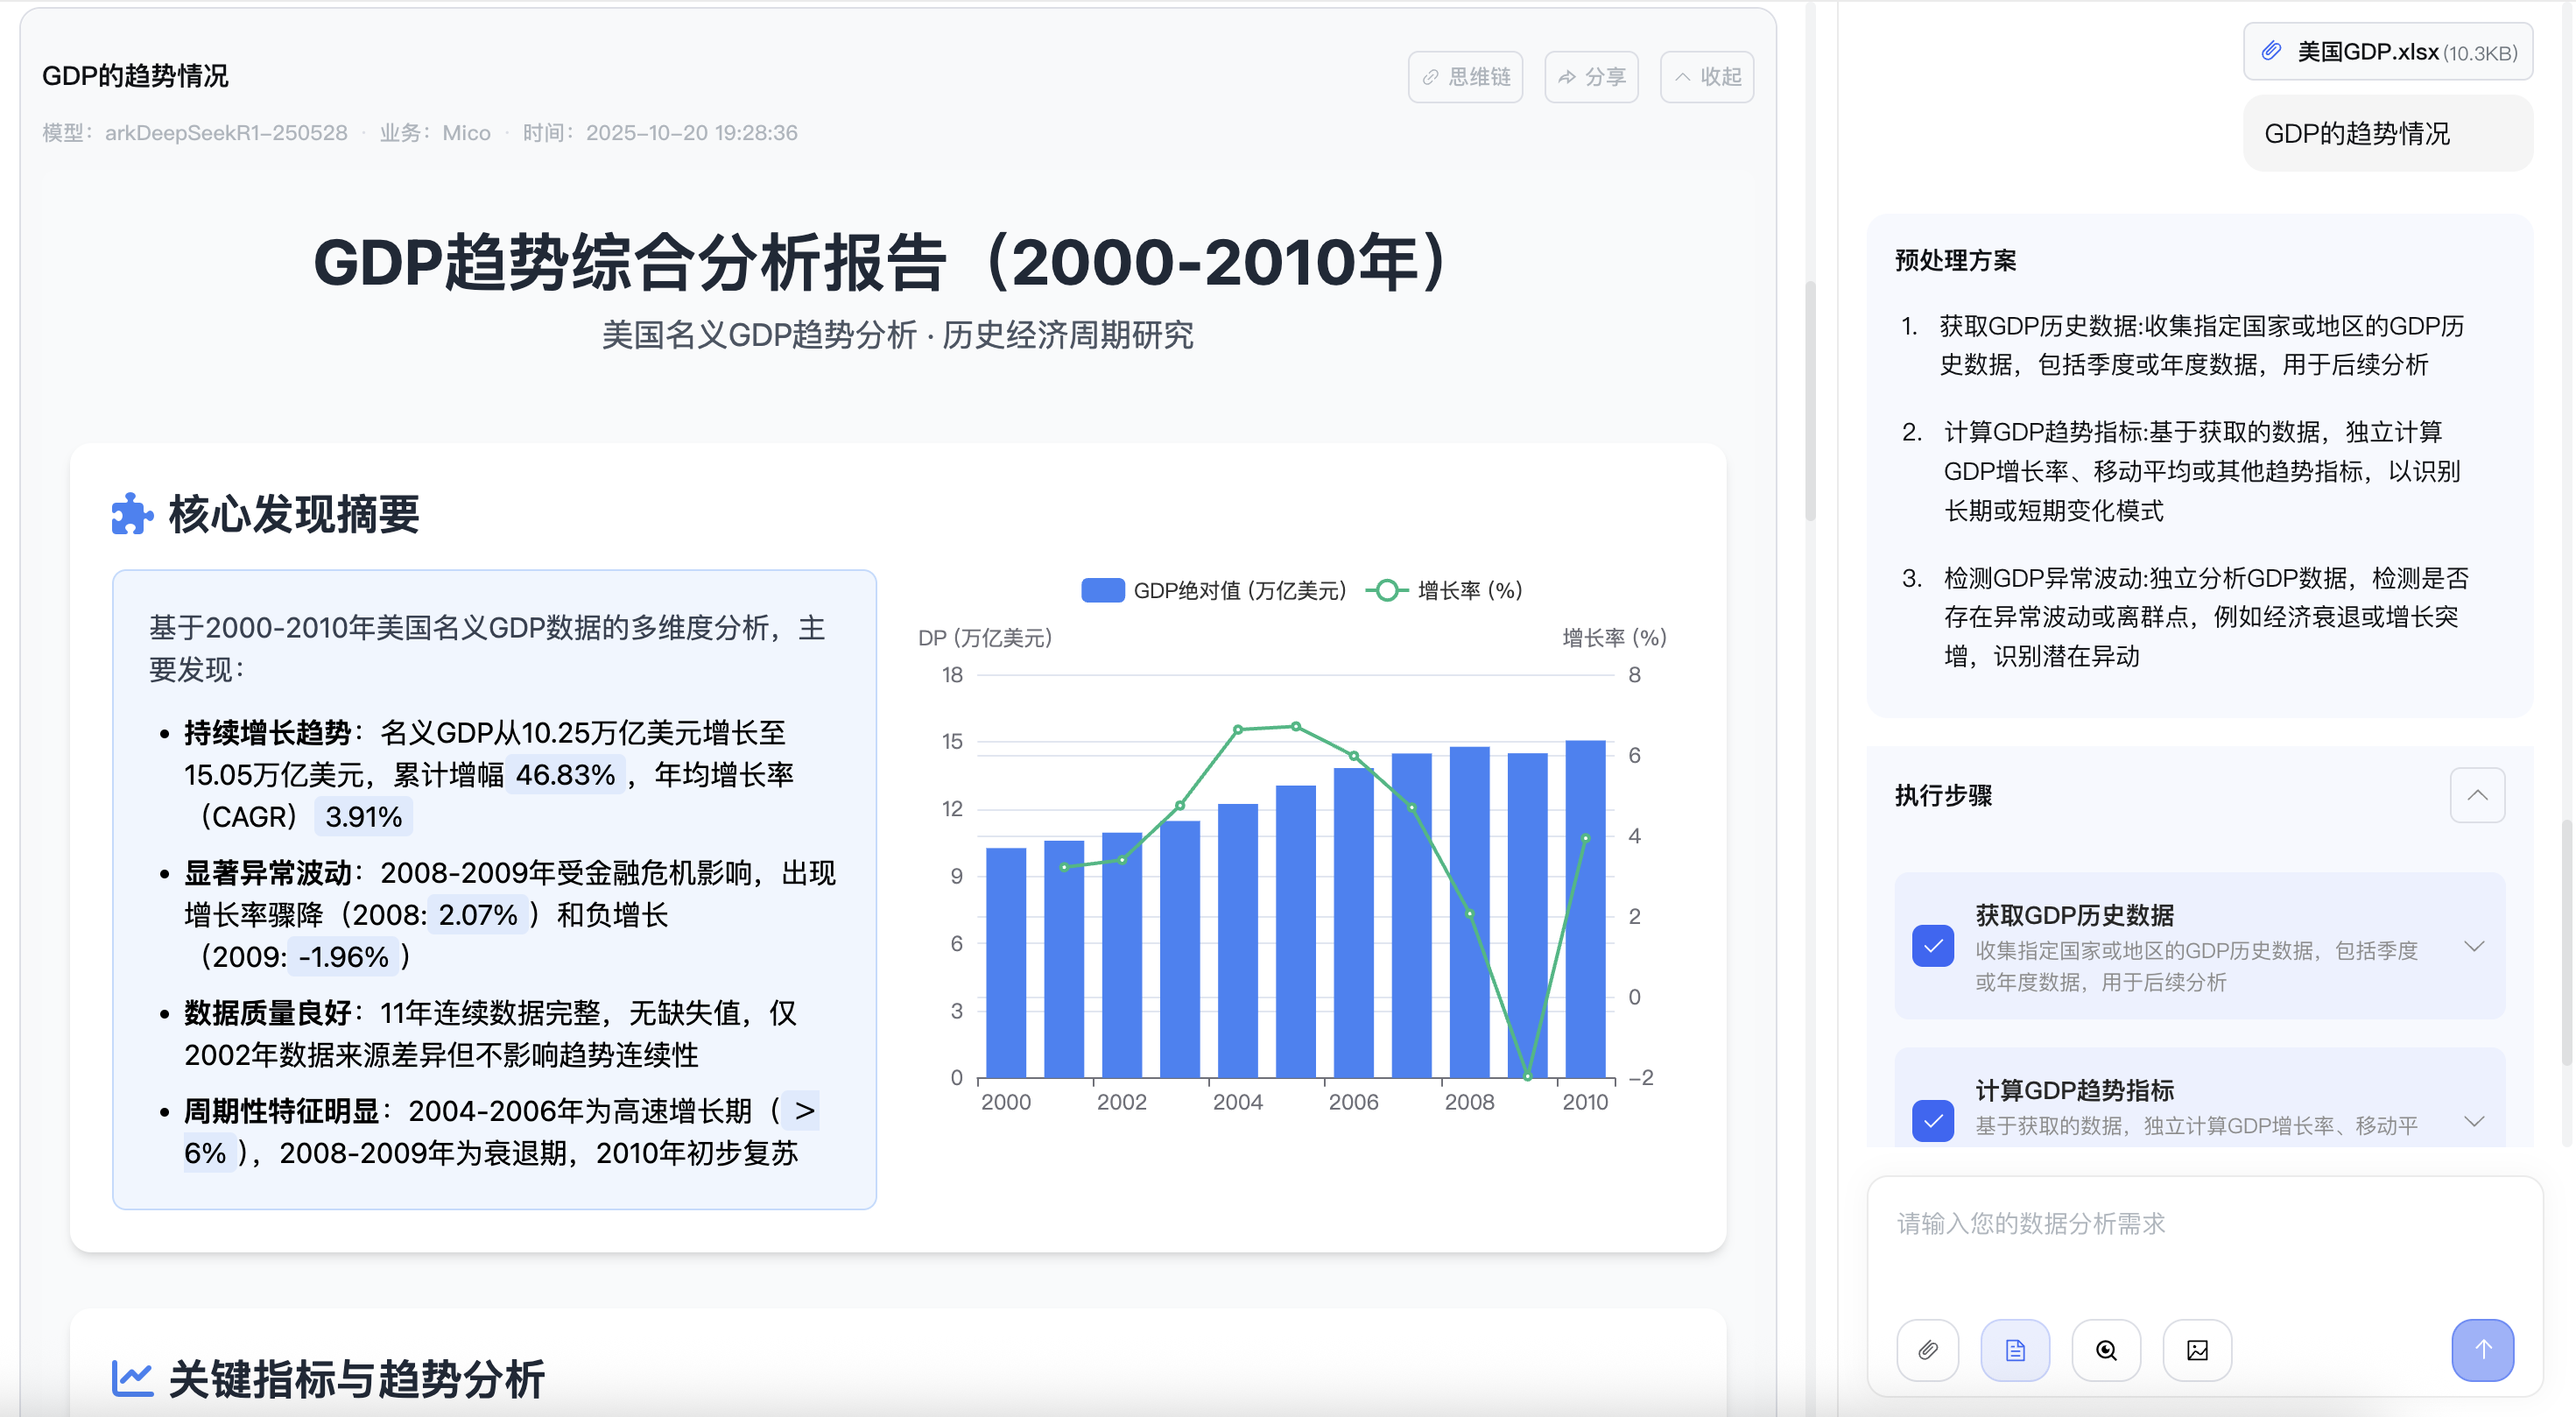Click 收起 to collapse the report
The width and height of the screenshot is (2576, 1417).
tap(1706, 77)
